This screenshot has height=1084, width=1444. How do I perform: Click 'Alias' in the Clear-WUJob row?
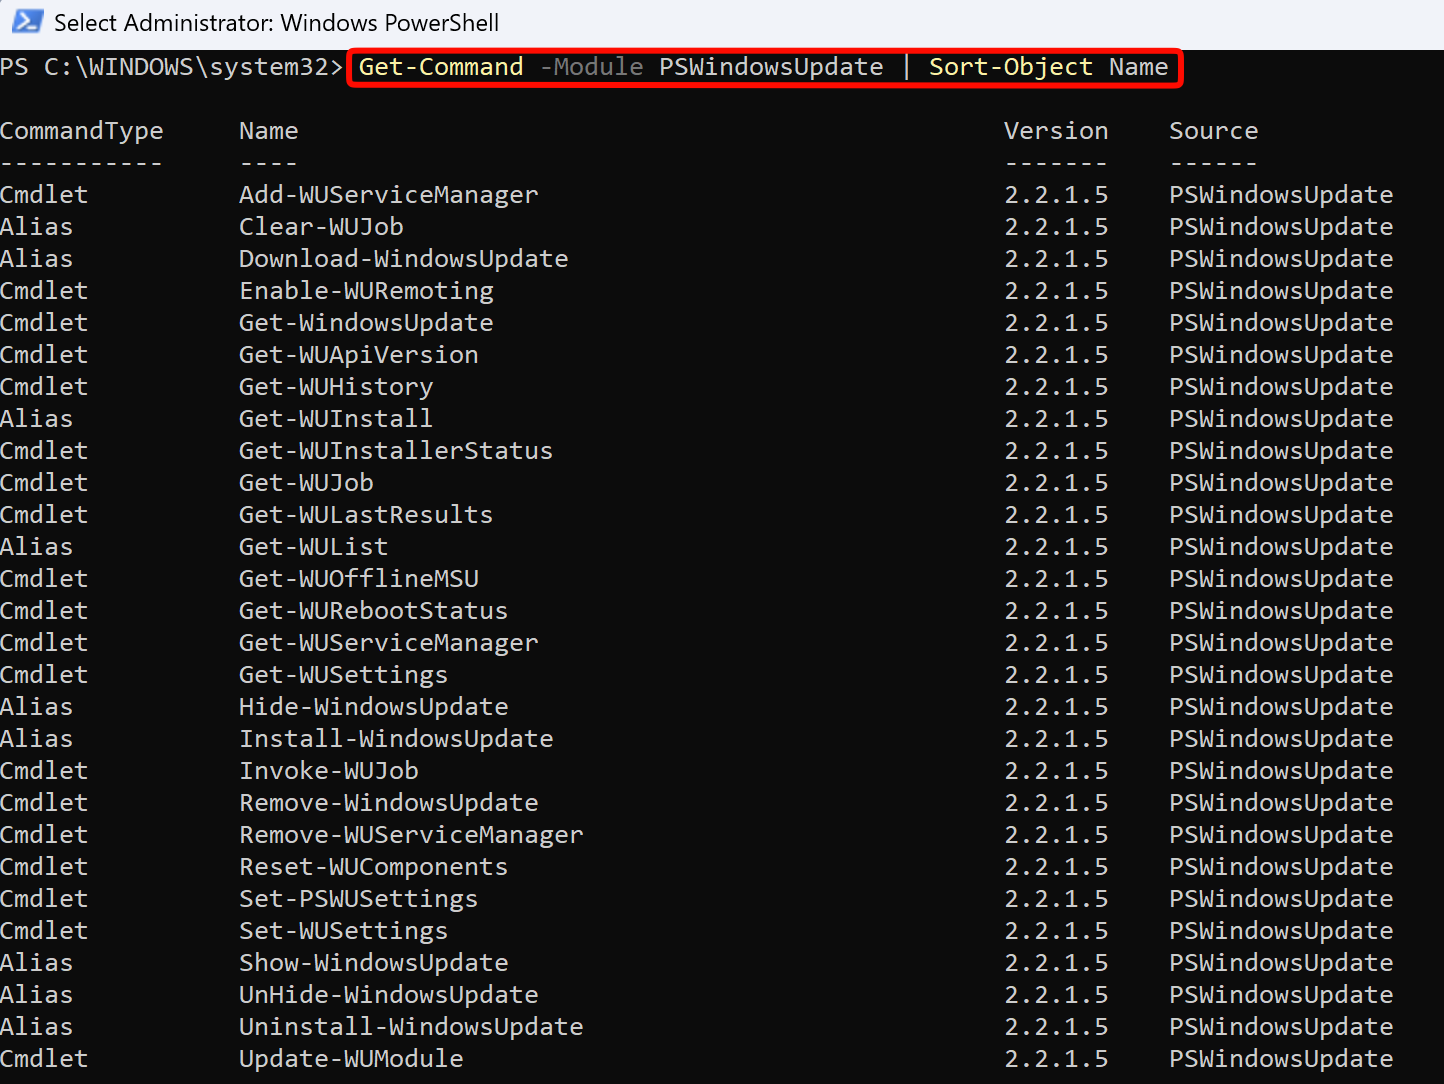[x=37, y=227]
